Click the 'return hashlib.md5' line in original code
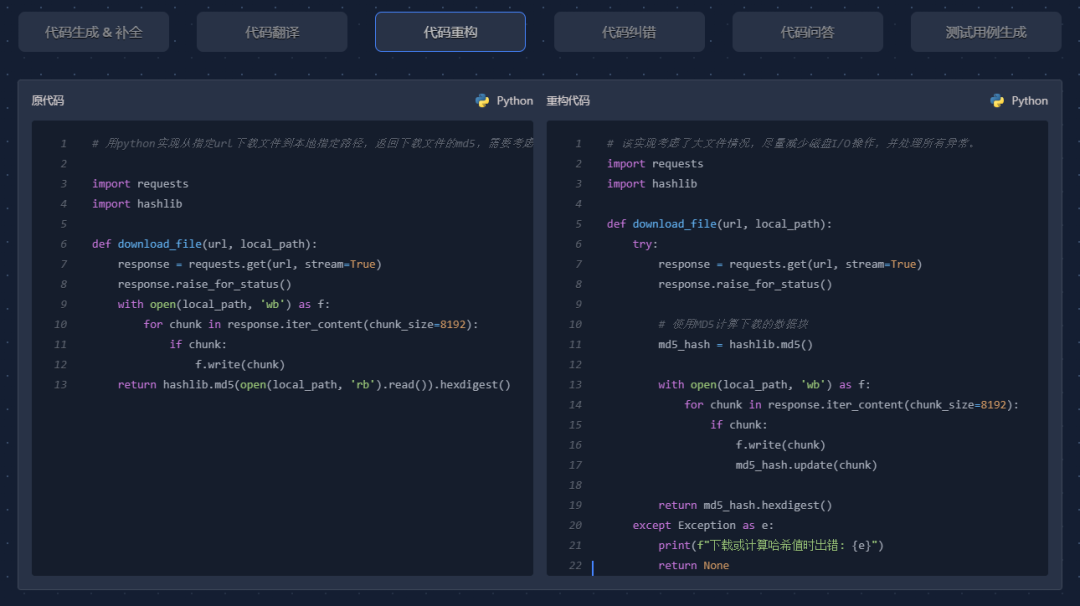This screenshot has width=1080, height=606. [x=314, y=384]
